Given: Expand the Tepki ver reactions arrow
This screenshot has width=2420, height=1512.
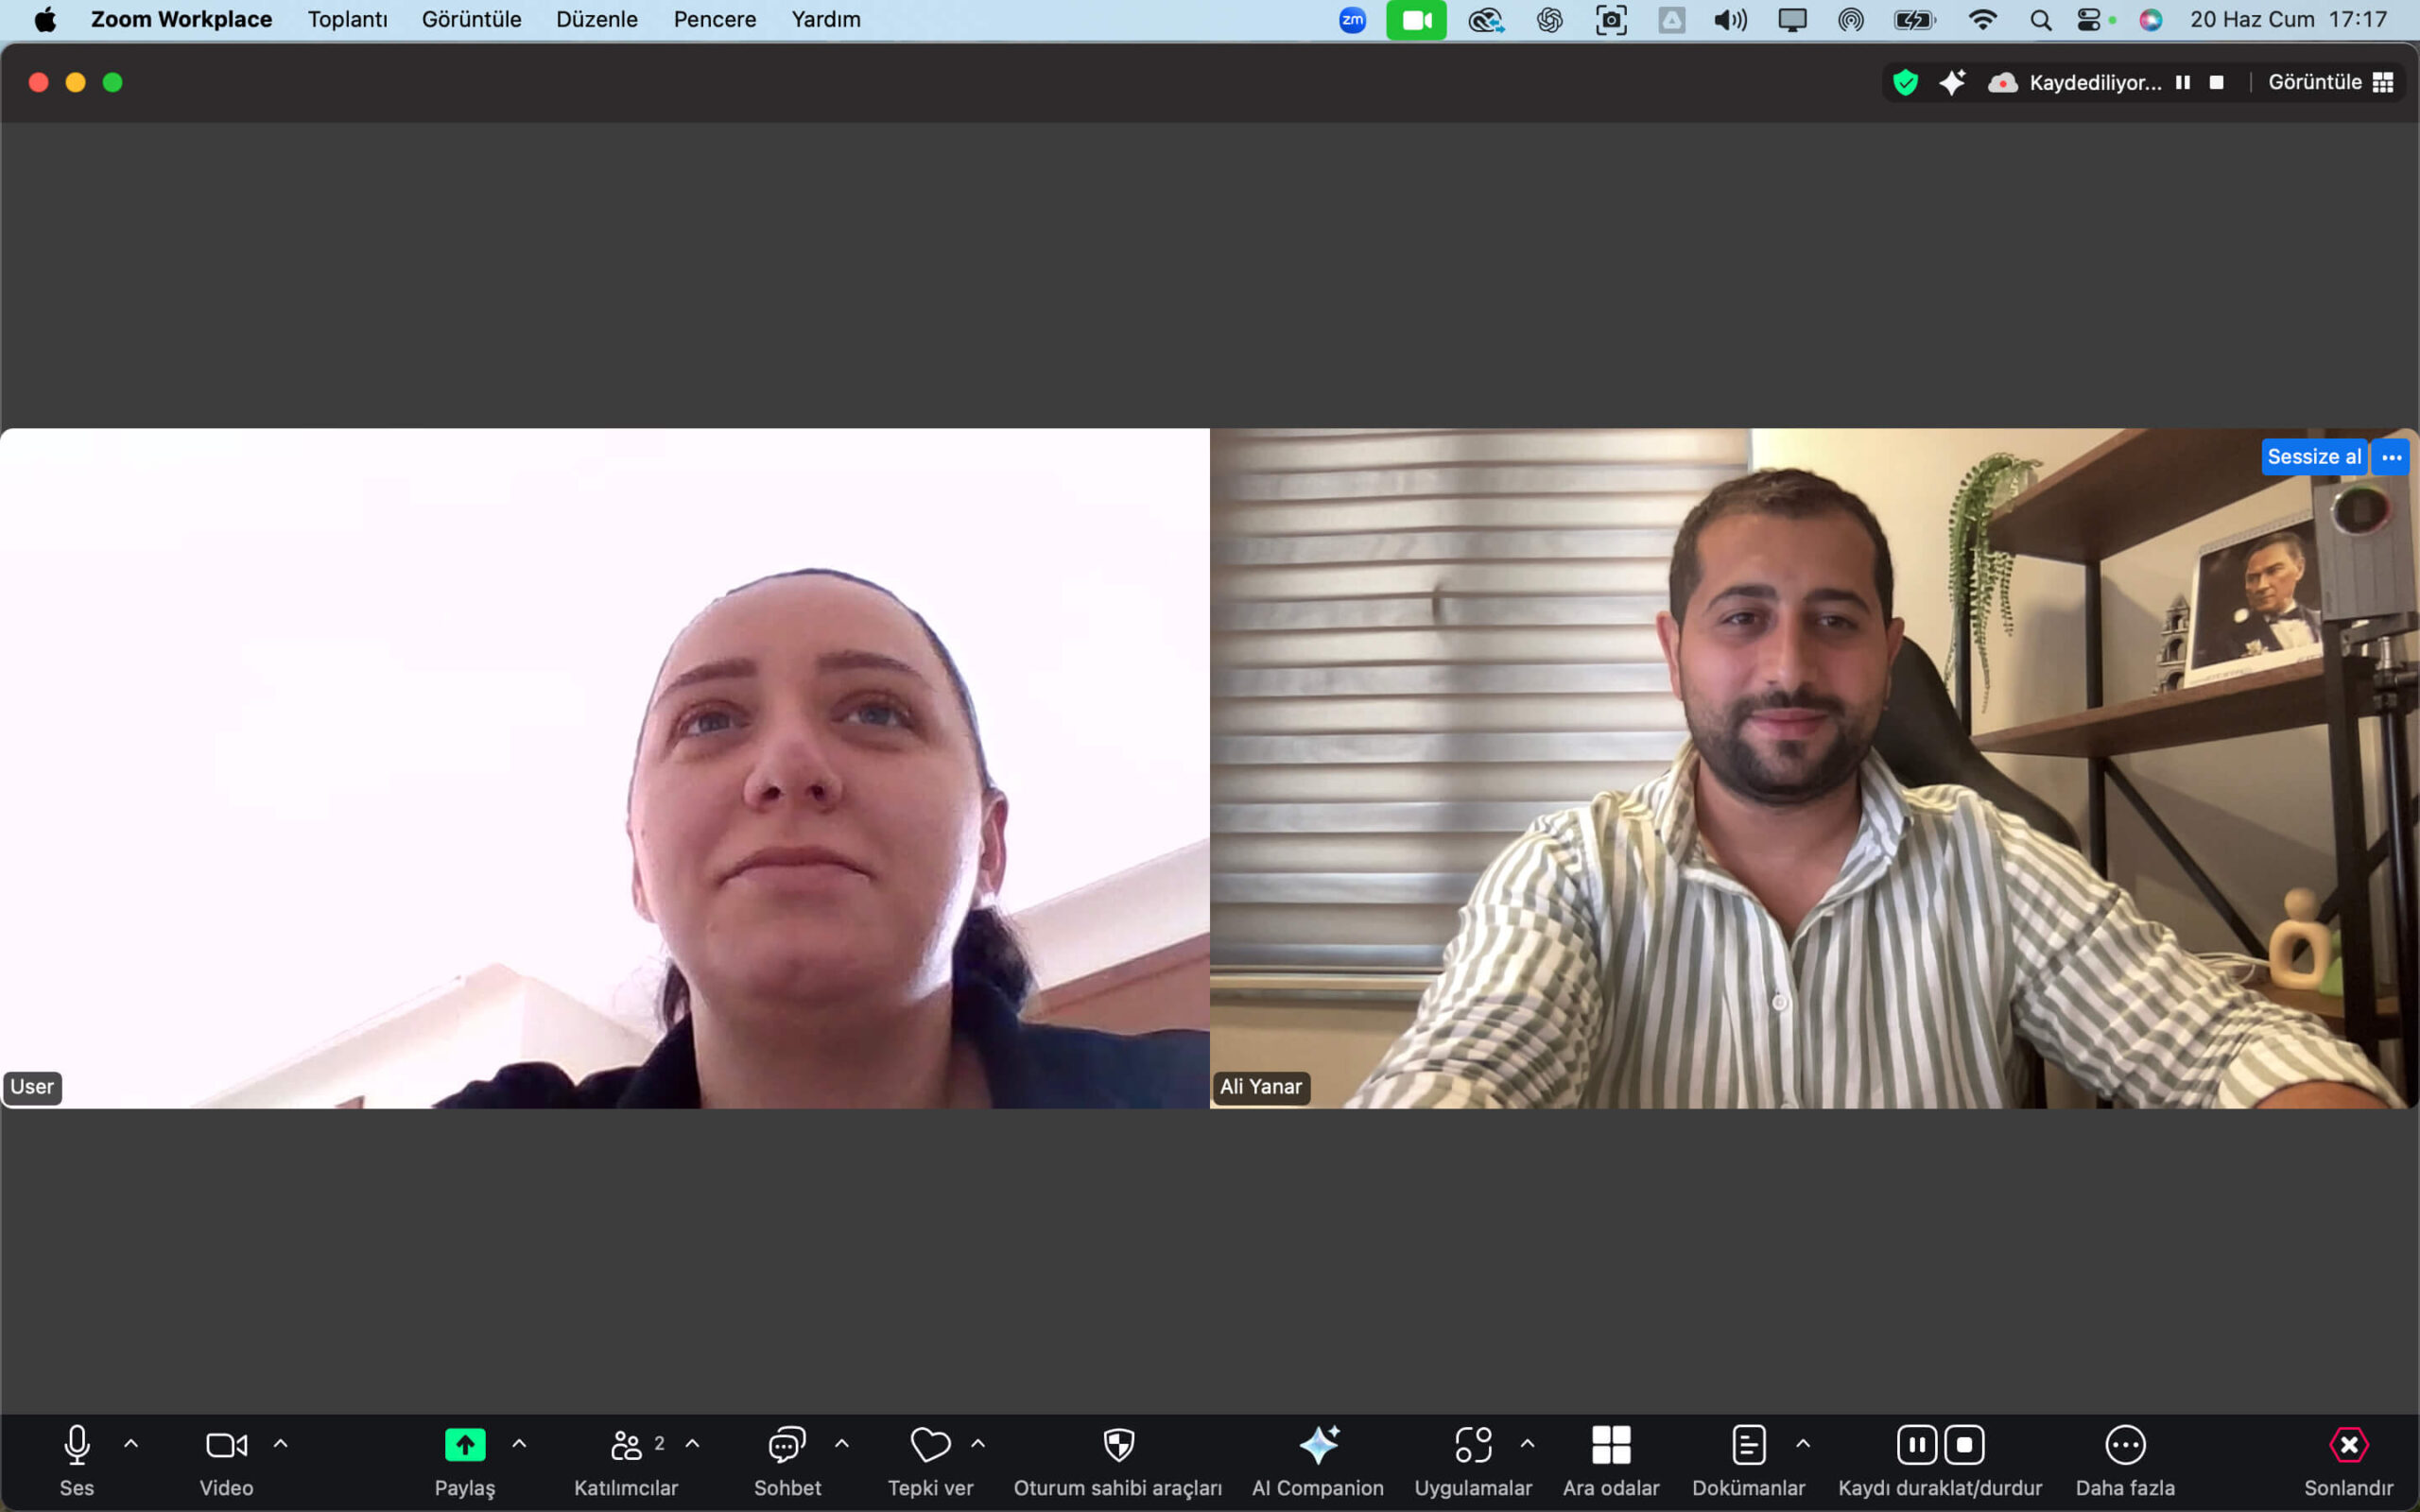Looking at the screenshot, I should pos(978,1444).
